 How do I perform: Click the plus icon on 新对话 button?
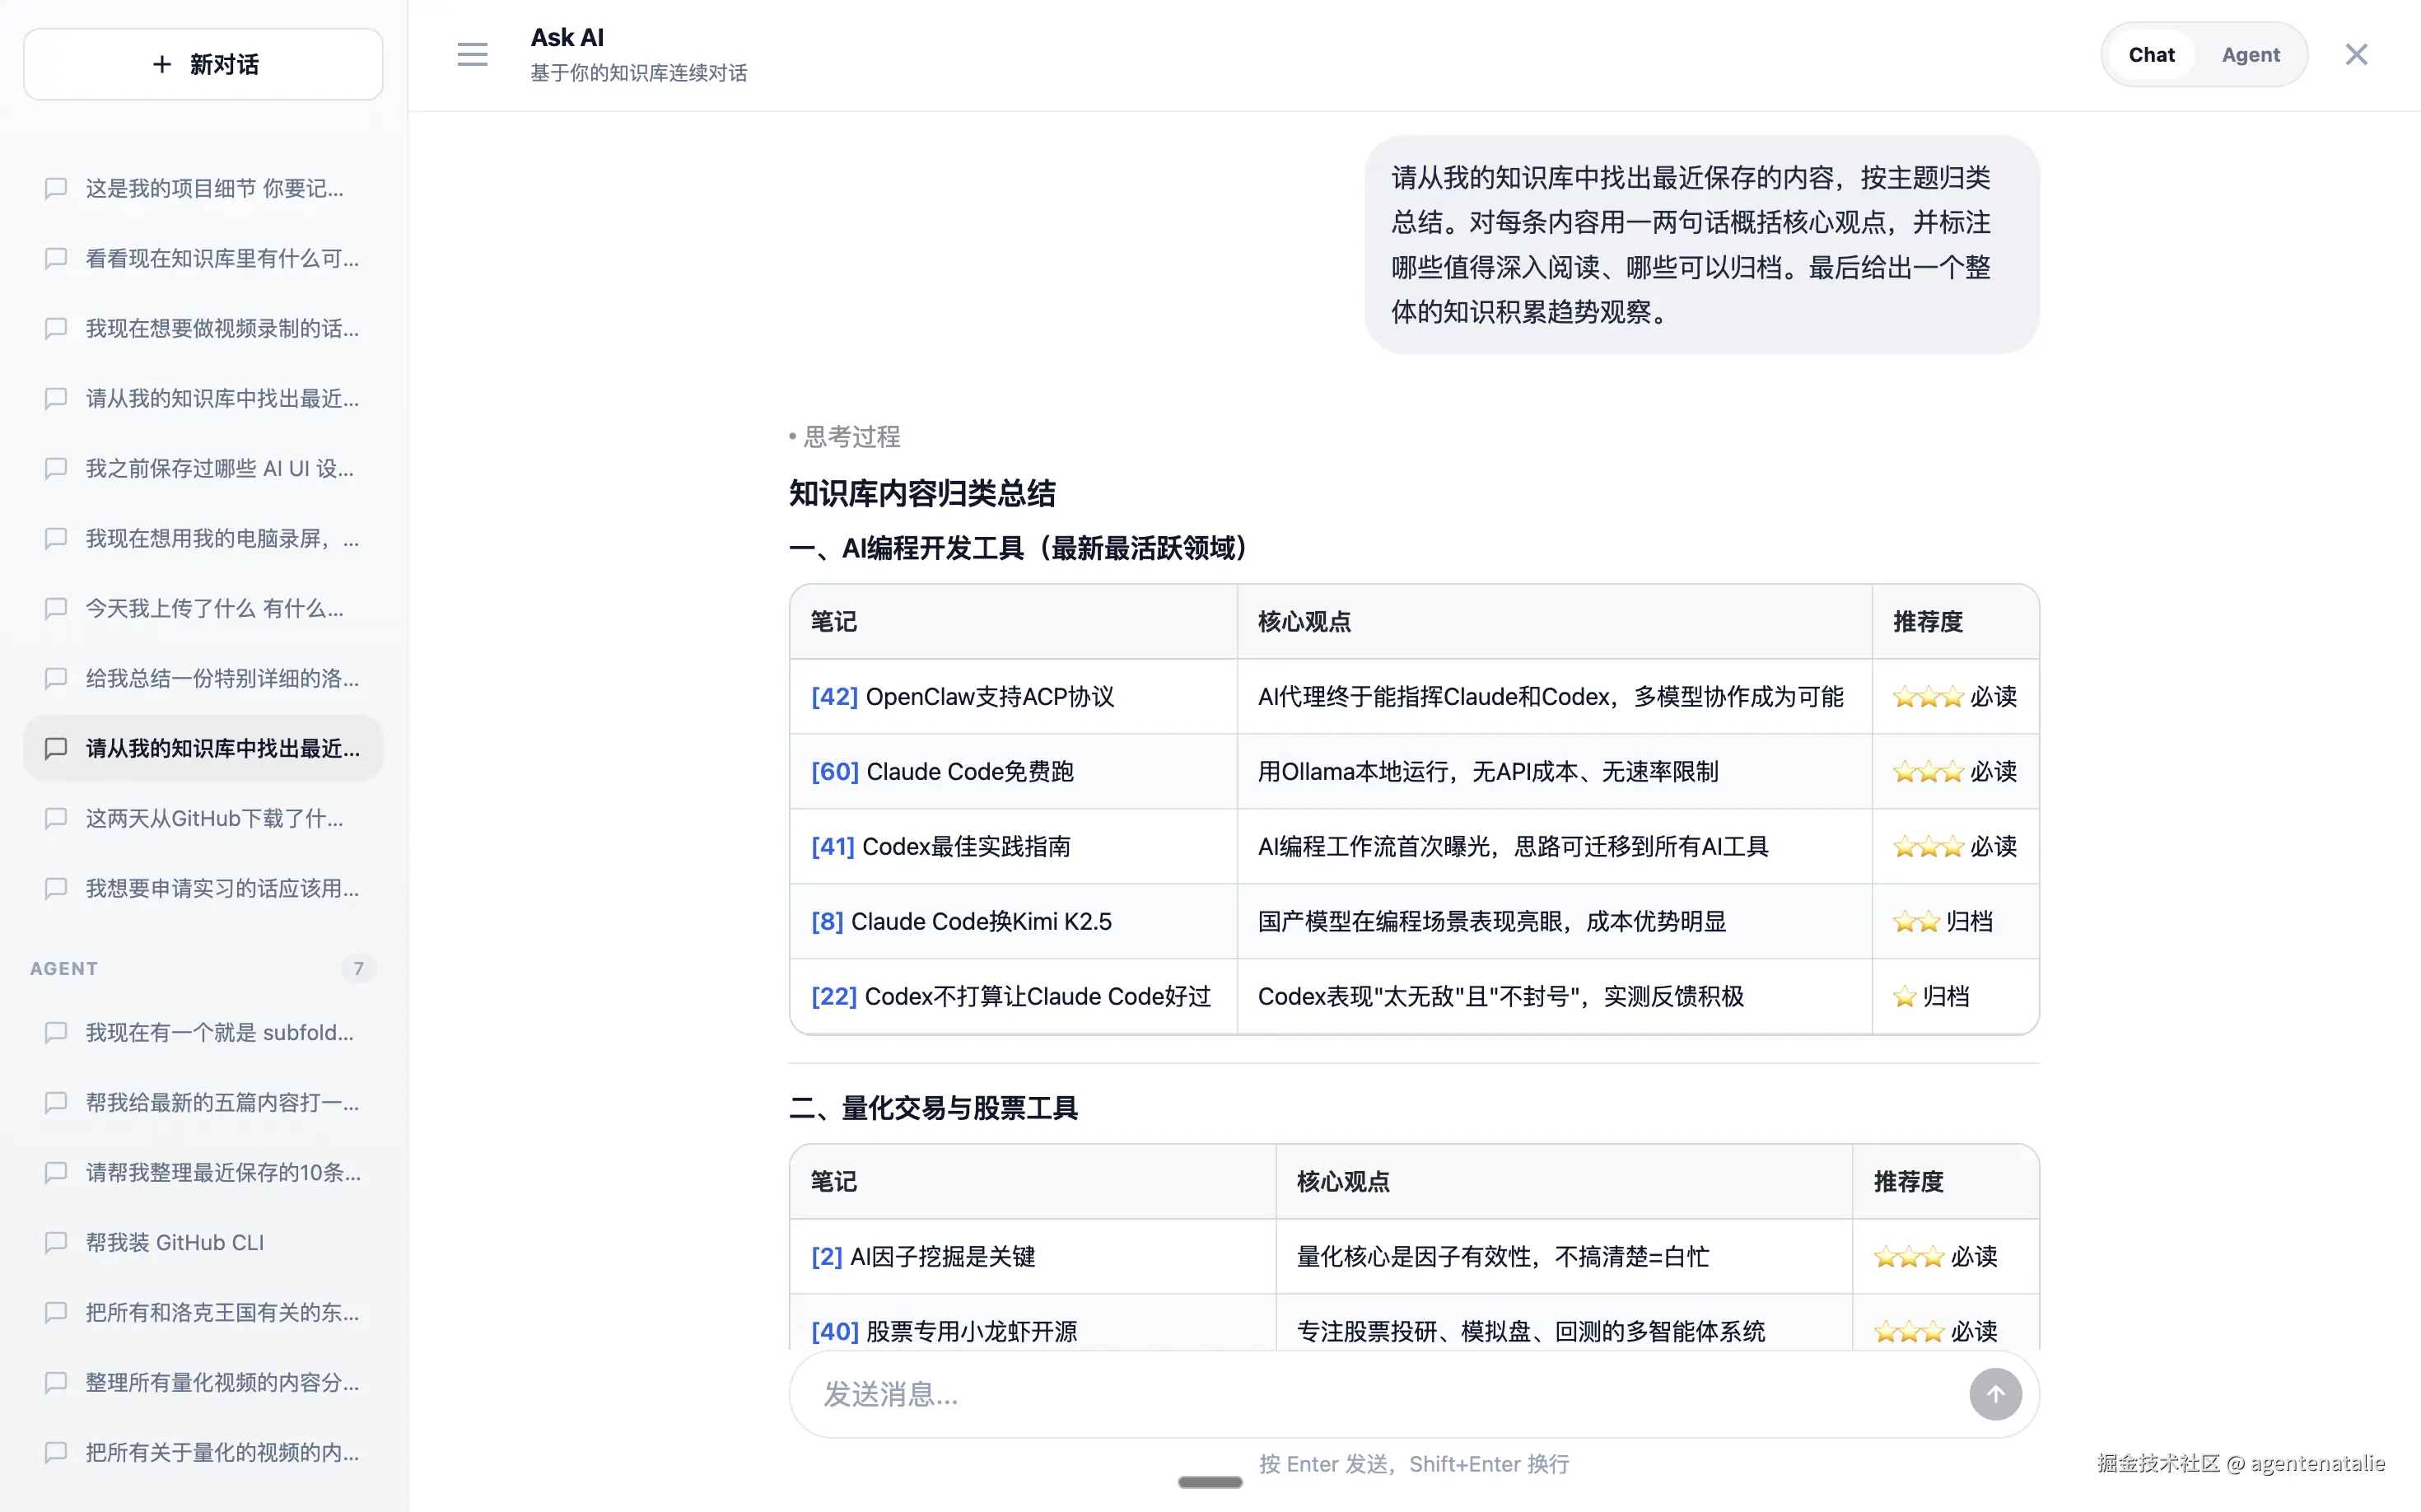pos(161,64)
